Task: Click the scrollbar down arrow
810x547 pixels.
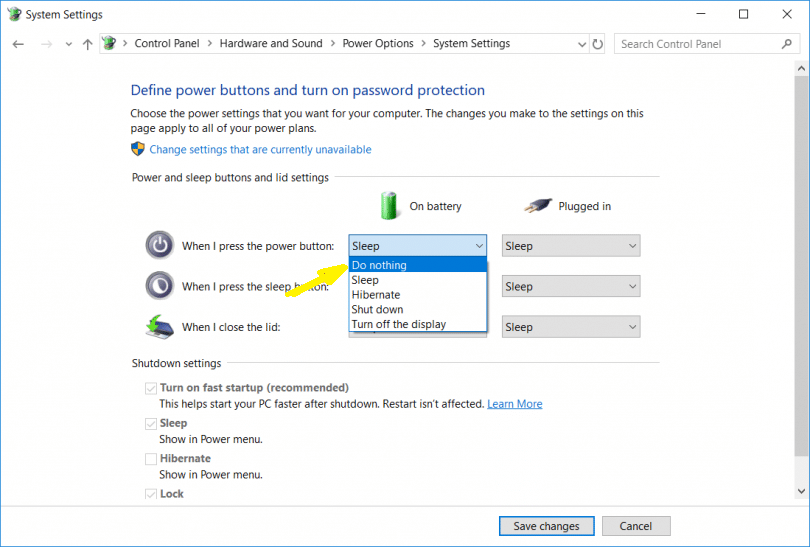Action: coord(801,491)
